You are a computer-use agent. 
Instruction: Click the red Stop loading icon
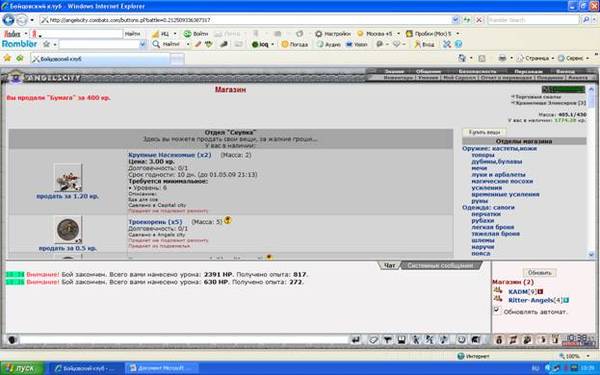[x=479, y=20]
